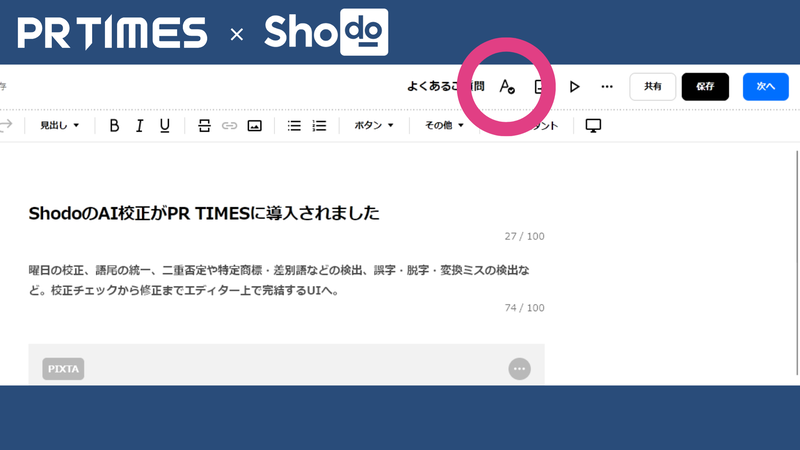
Task: Click the preview play icon
Action: pos(574,87)
